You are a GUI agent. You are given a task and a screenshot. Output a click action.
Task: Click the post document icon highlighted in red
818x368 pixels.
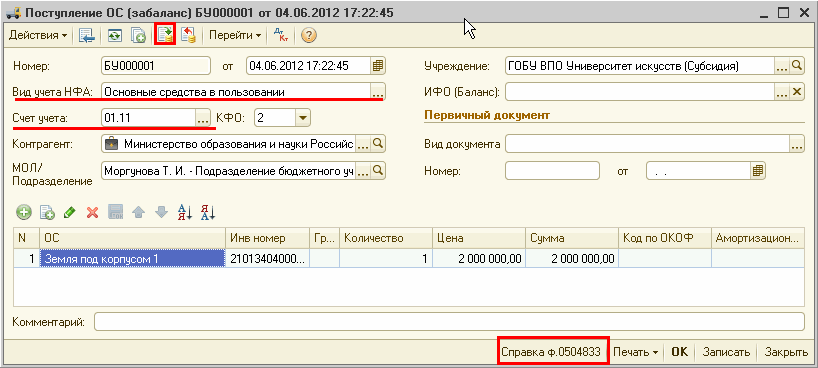point(166,35)
